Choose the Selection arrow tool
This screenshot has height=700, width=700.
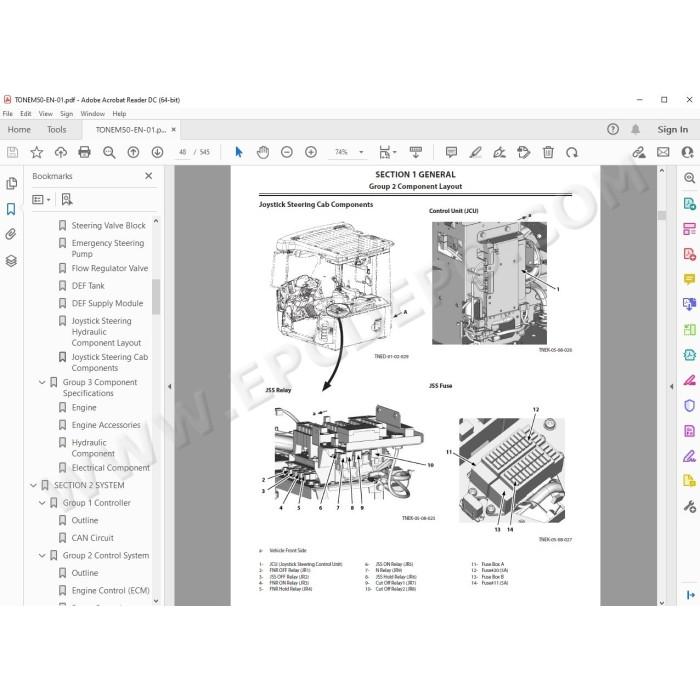coord(239,152)
